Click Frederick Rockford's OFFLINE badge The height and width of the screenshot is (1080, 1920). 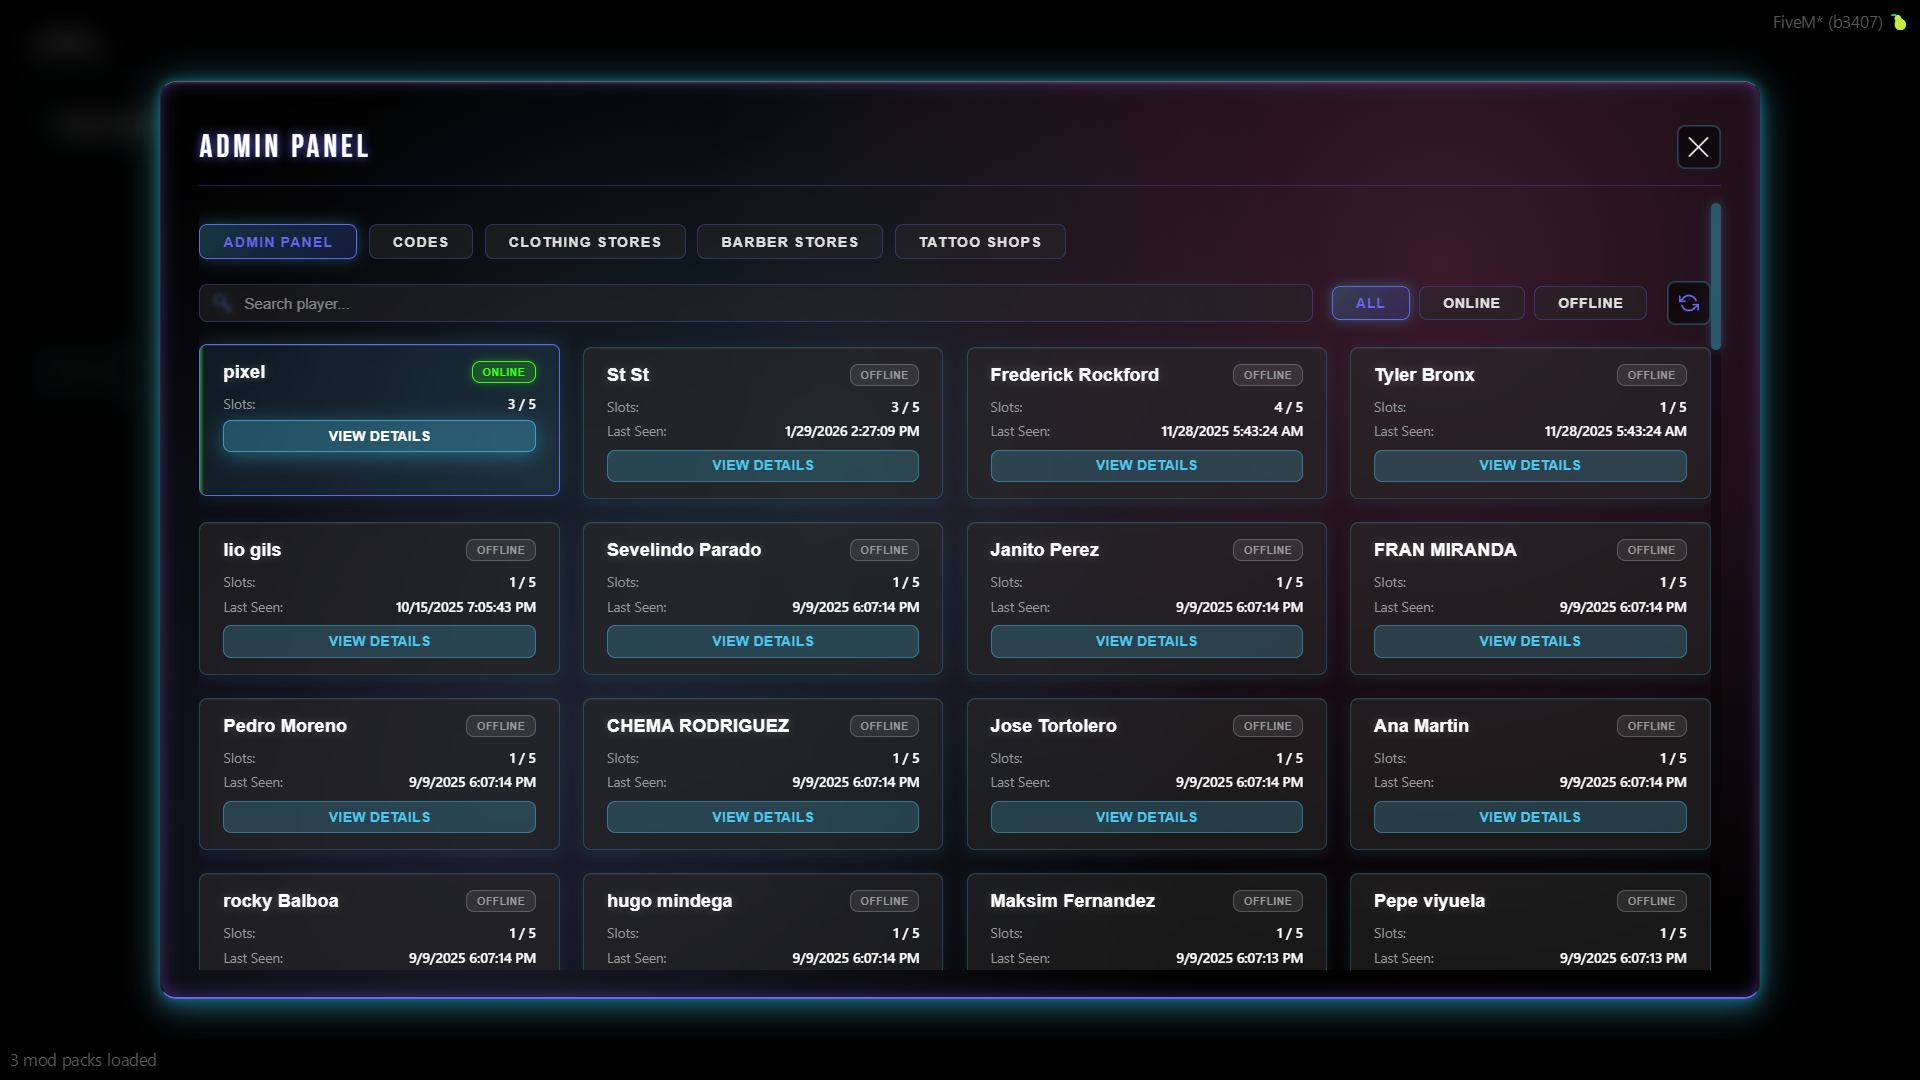click(x=1268, y=375)
